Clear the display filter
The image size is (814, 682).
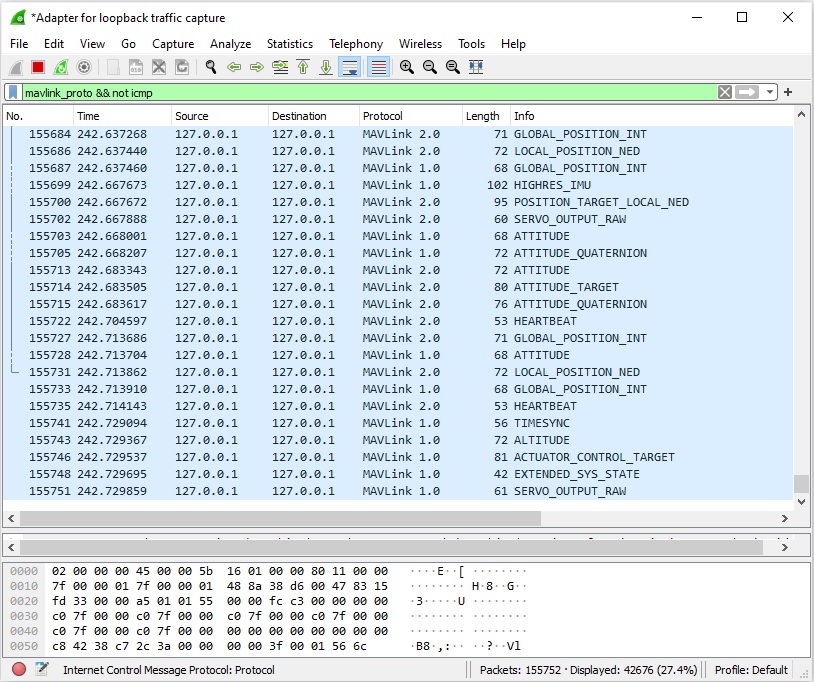(x=725, y=92)
